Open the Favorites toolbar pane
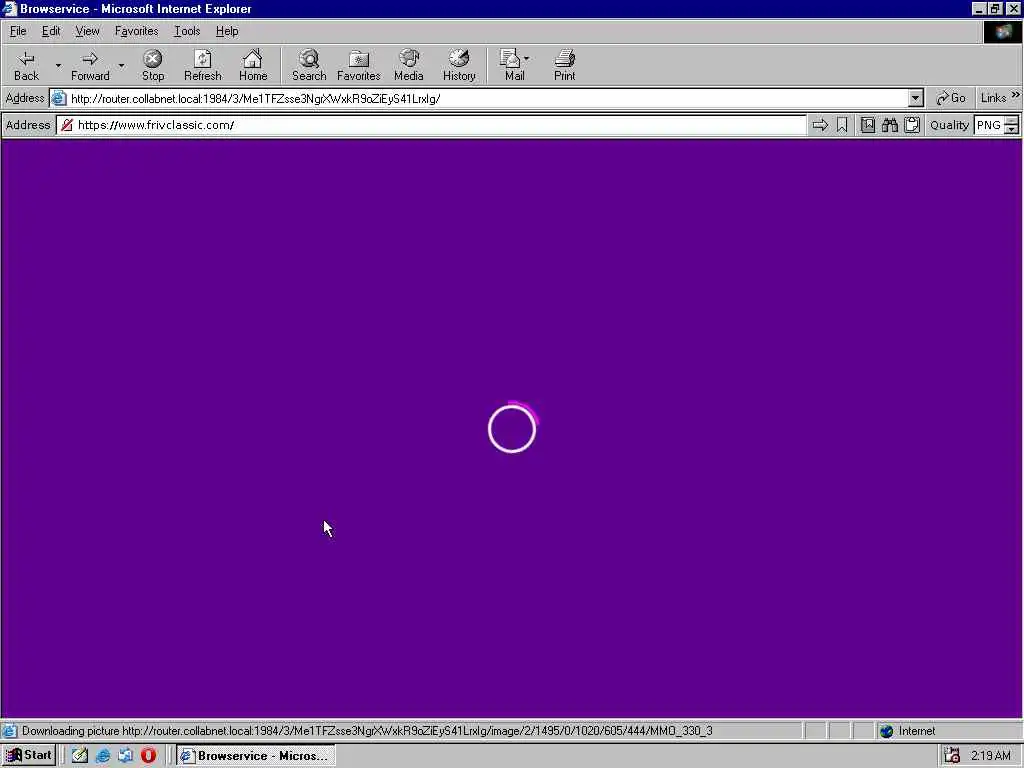The image size is (1024, 768). [x=359, y=65]
